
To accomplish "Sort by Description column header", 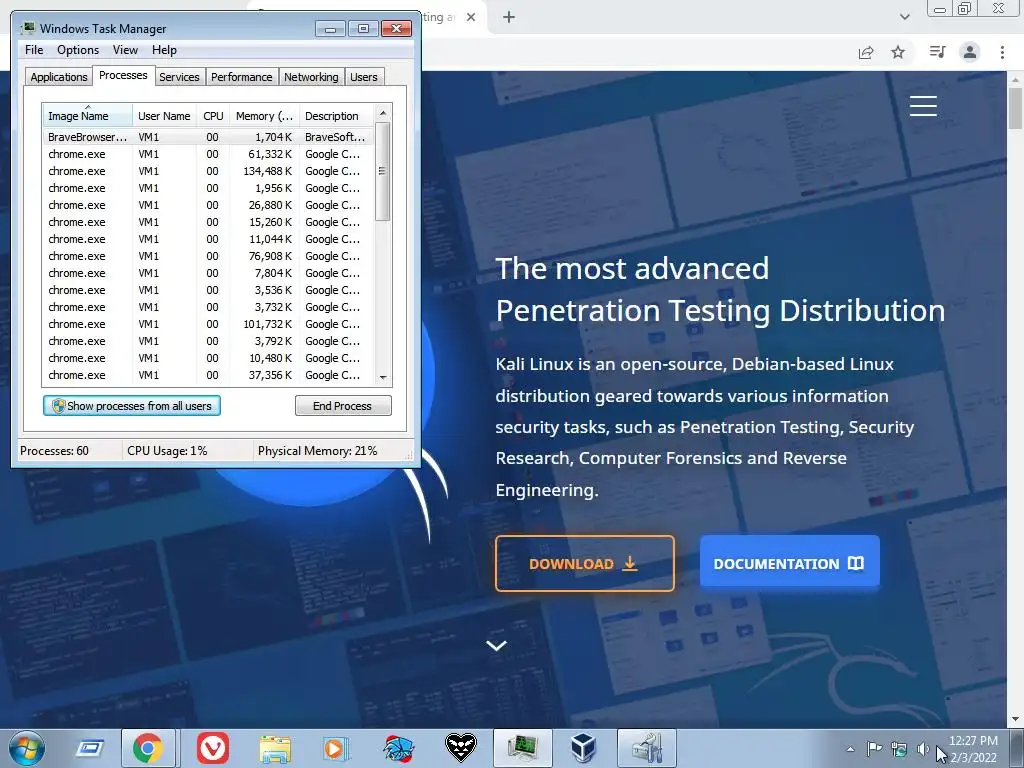I will click(x=336, y=116).
